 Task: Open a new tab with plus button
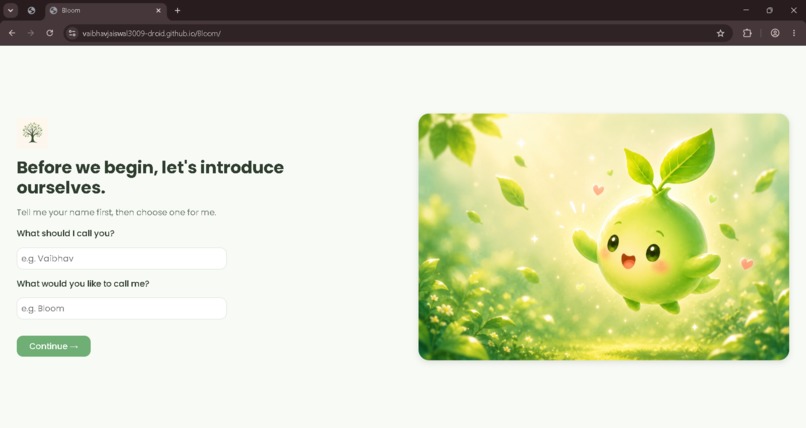[x=177, y=10]
